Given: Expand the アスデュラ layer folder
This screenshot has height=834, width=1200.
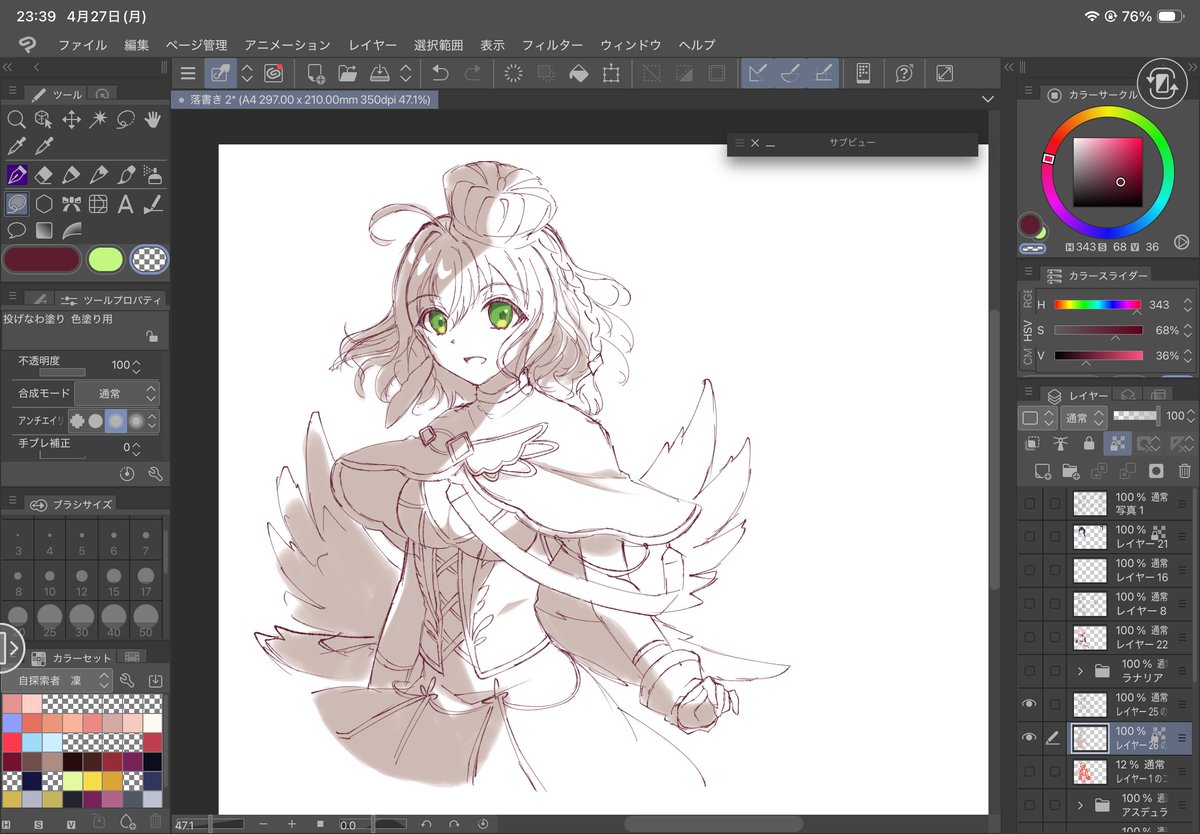Looking at the screenshot, I should (x=1081, y=805).
